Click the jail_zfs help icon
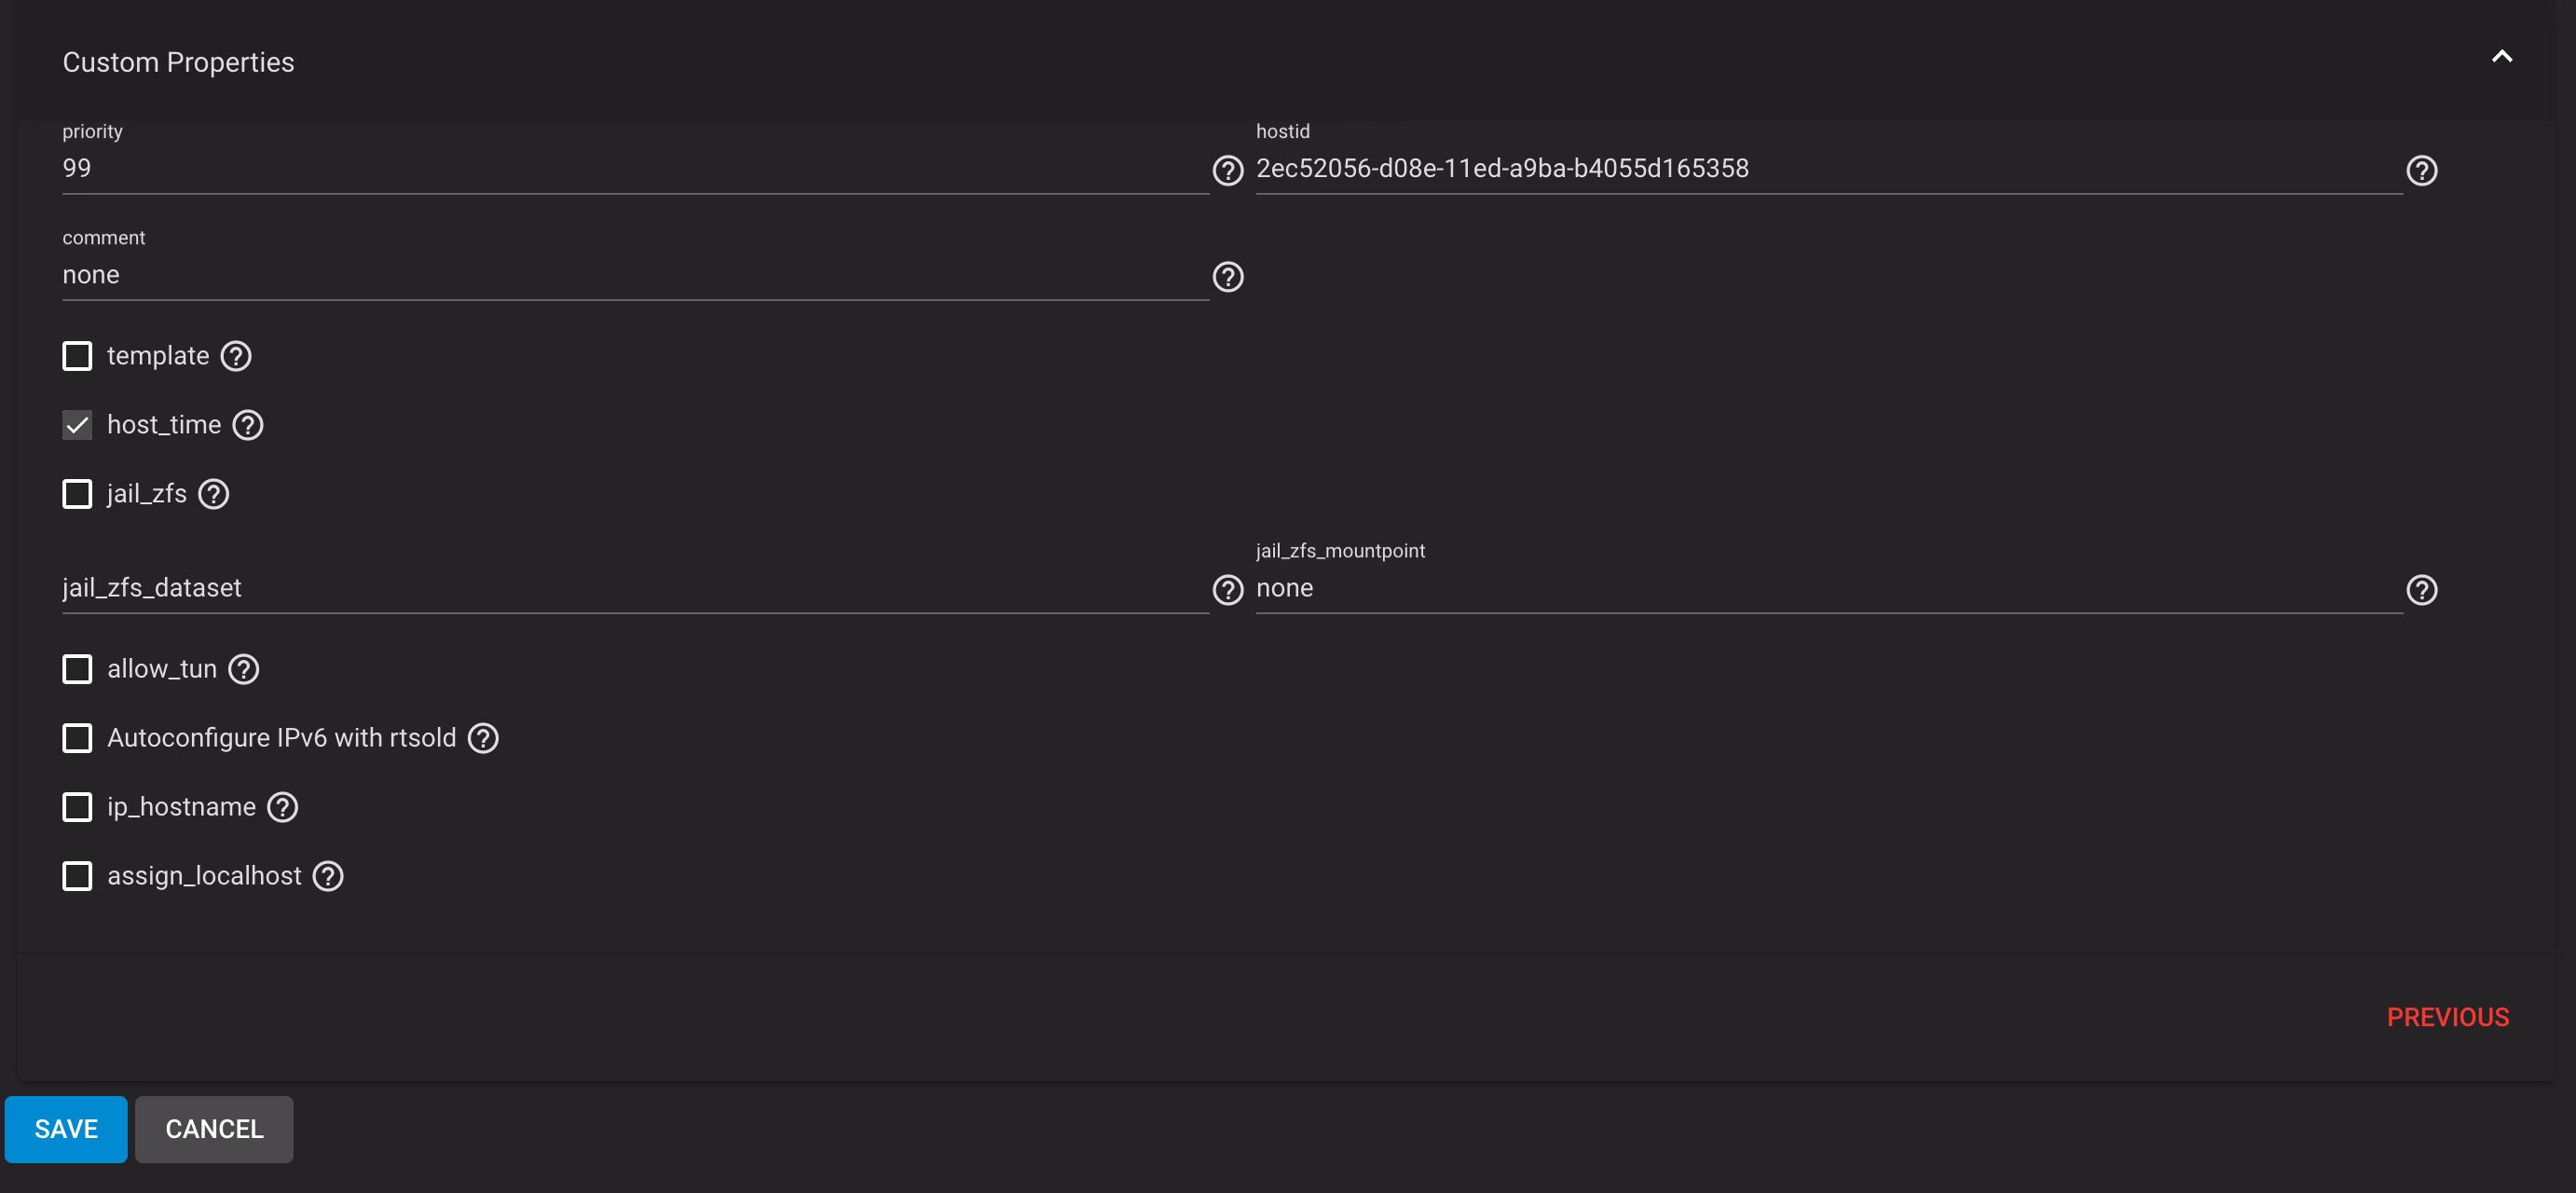Screen dimensions: 2576x1193 coord(213,494)
